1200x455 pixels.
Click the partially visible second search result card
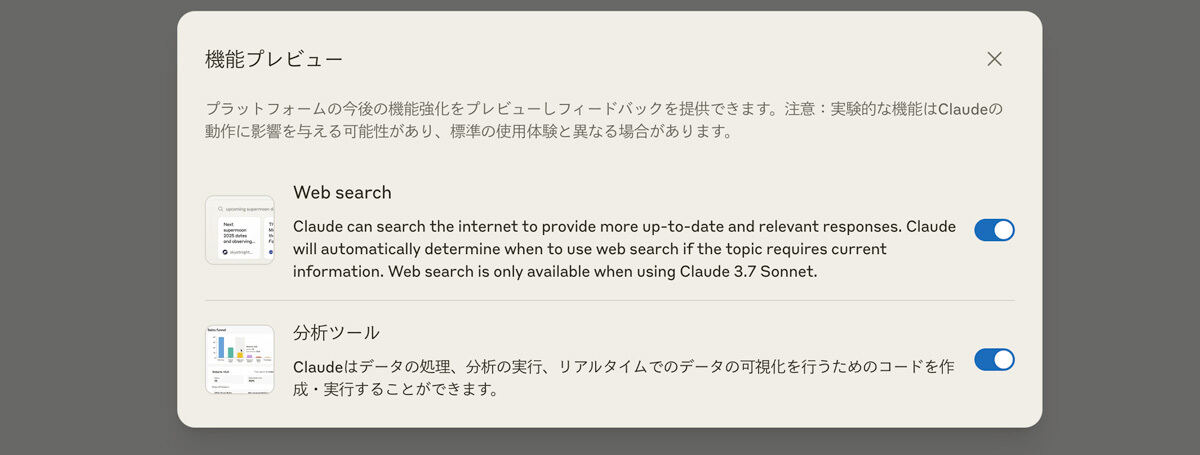[269, 238]
